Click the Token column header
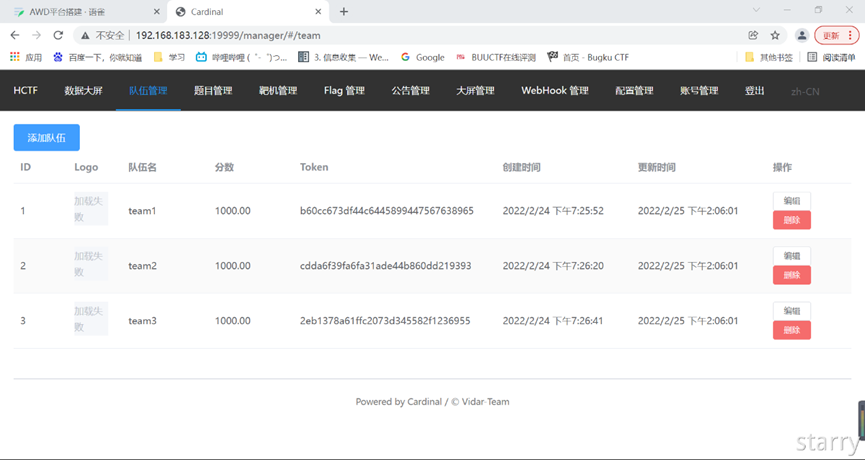 (314, 167)
